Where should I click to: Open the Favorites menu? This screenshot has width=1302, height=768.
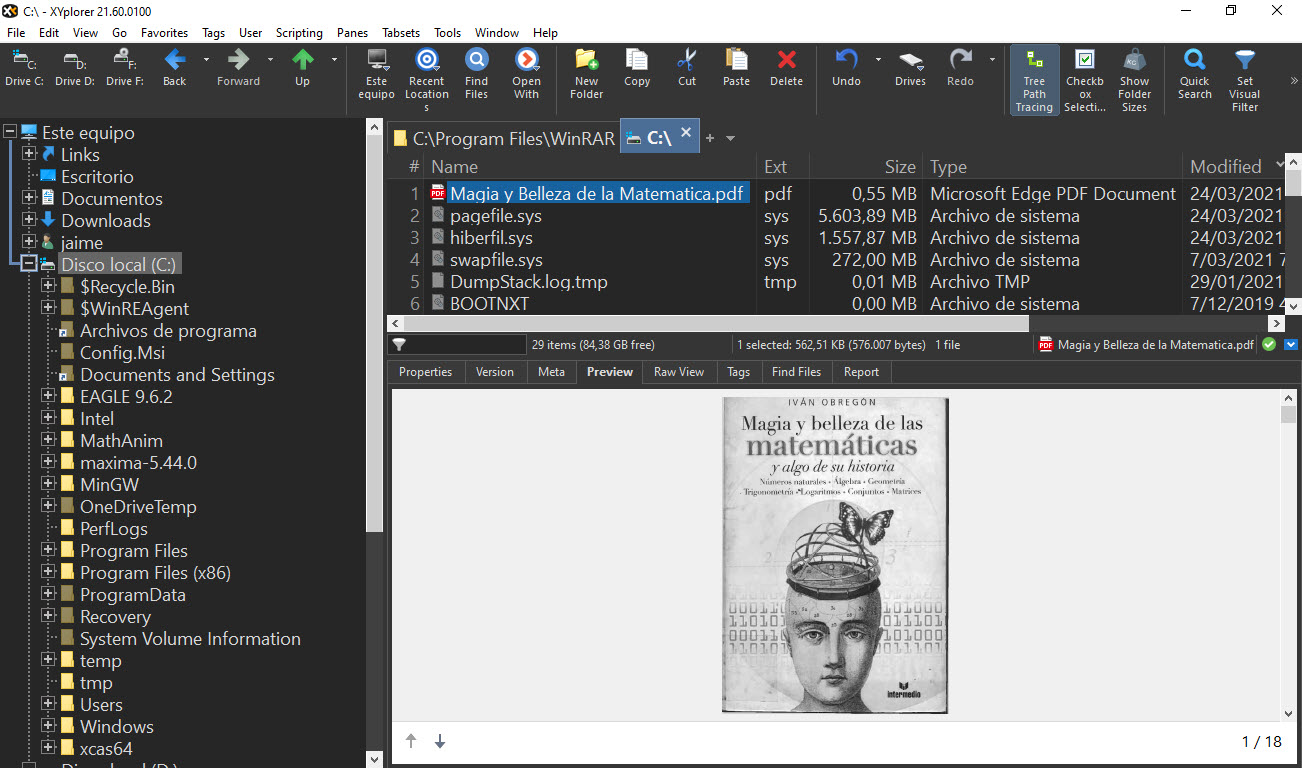(164, 33)
